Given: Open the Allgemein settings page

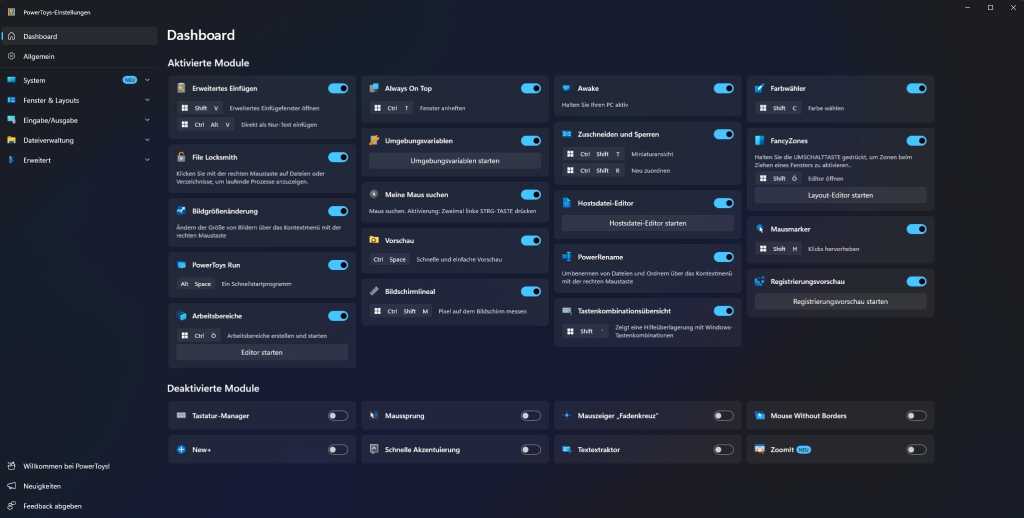Looking at the screenshot, I should [x=79, y=57].
